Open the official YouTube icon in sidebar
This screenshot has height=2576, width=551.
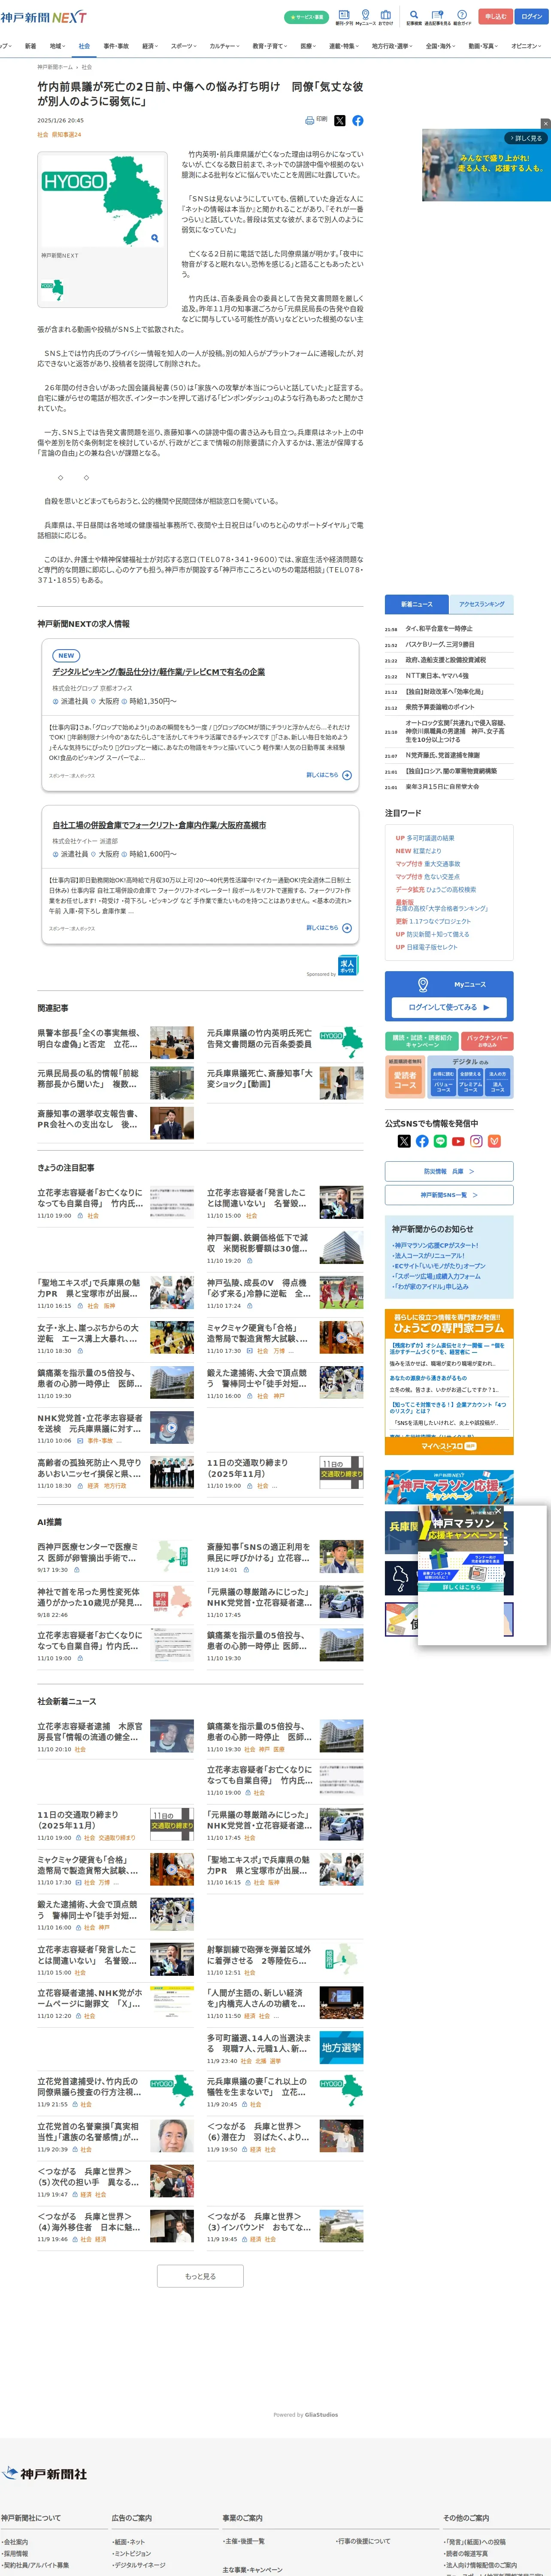pos(458,1141)
